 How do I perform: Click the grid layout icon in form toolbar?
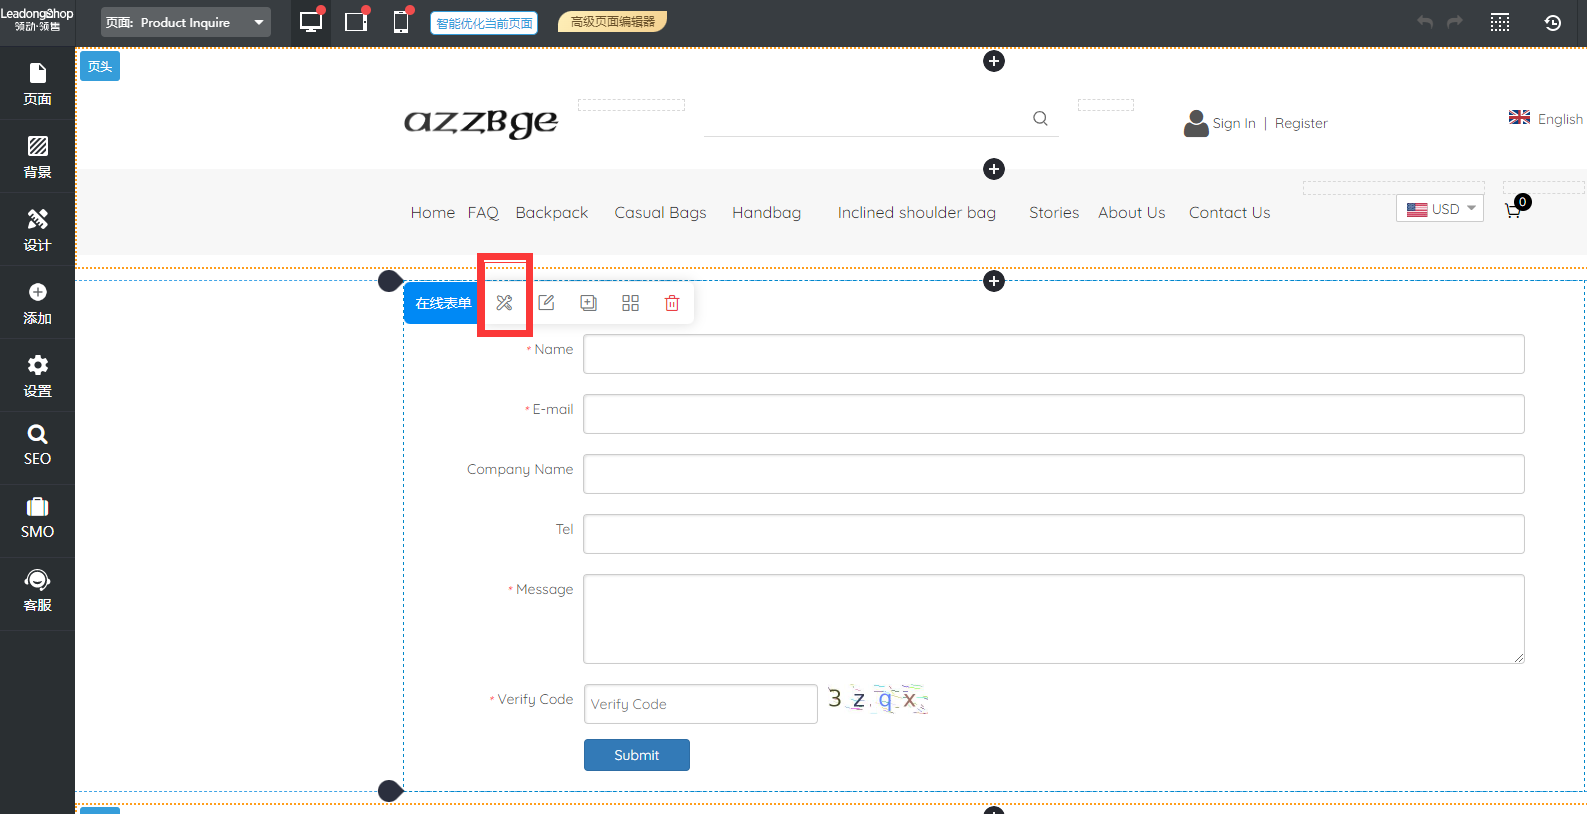[x=630, y=303]
